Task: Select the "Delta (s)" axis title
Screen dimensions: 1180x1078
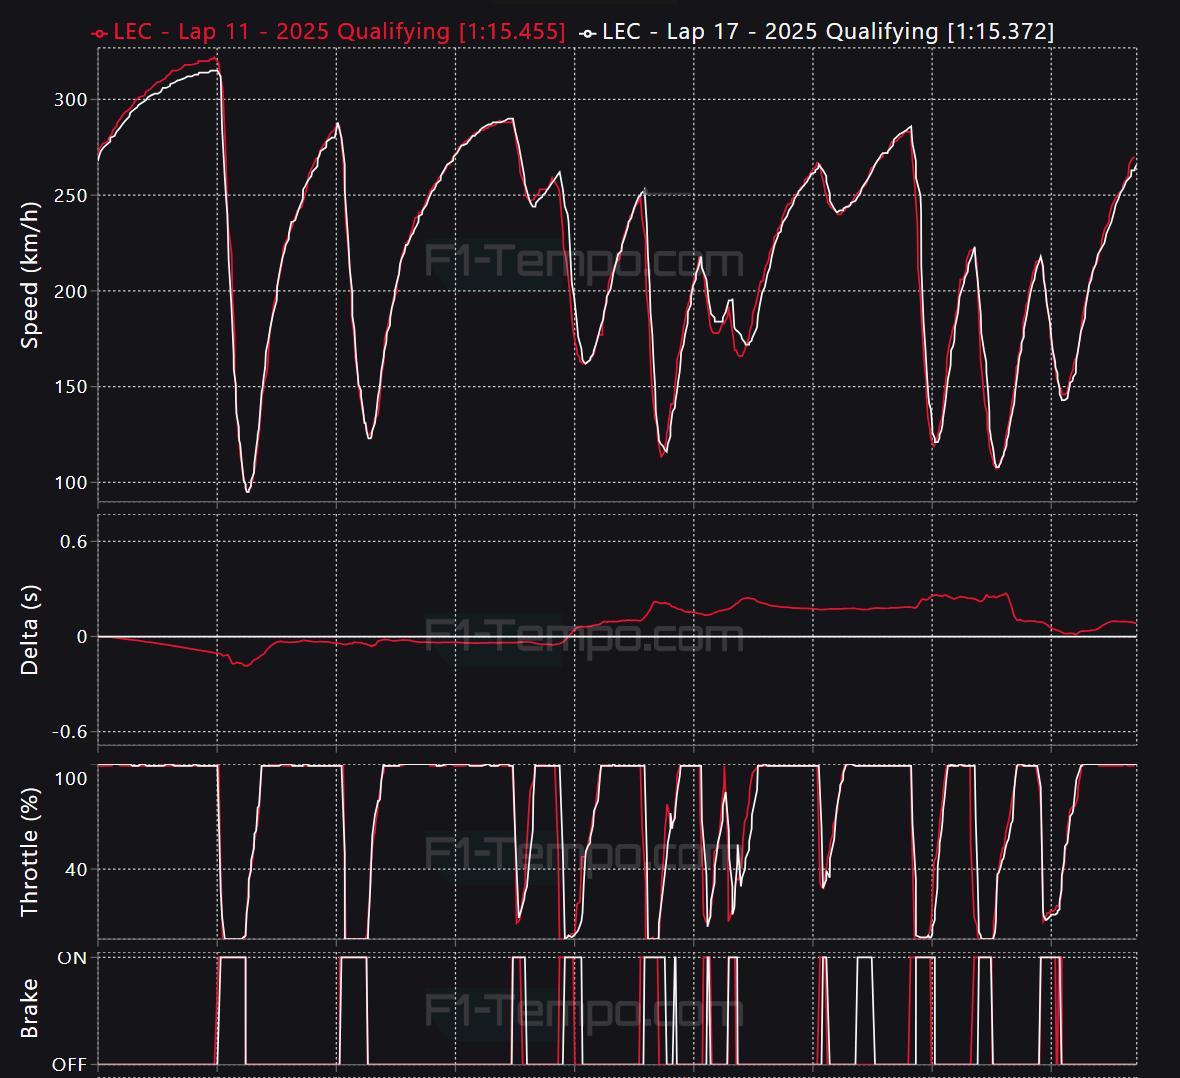Action: pos(29,630)
